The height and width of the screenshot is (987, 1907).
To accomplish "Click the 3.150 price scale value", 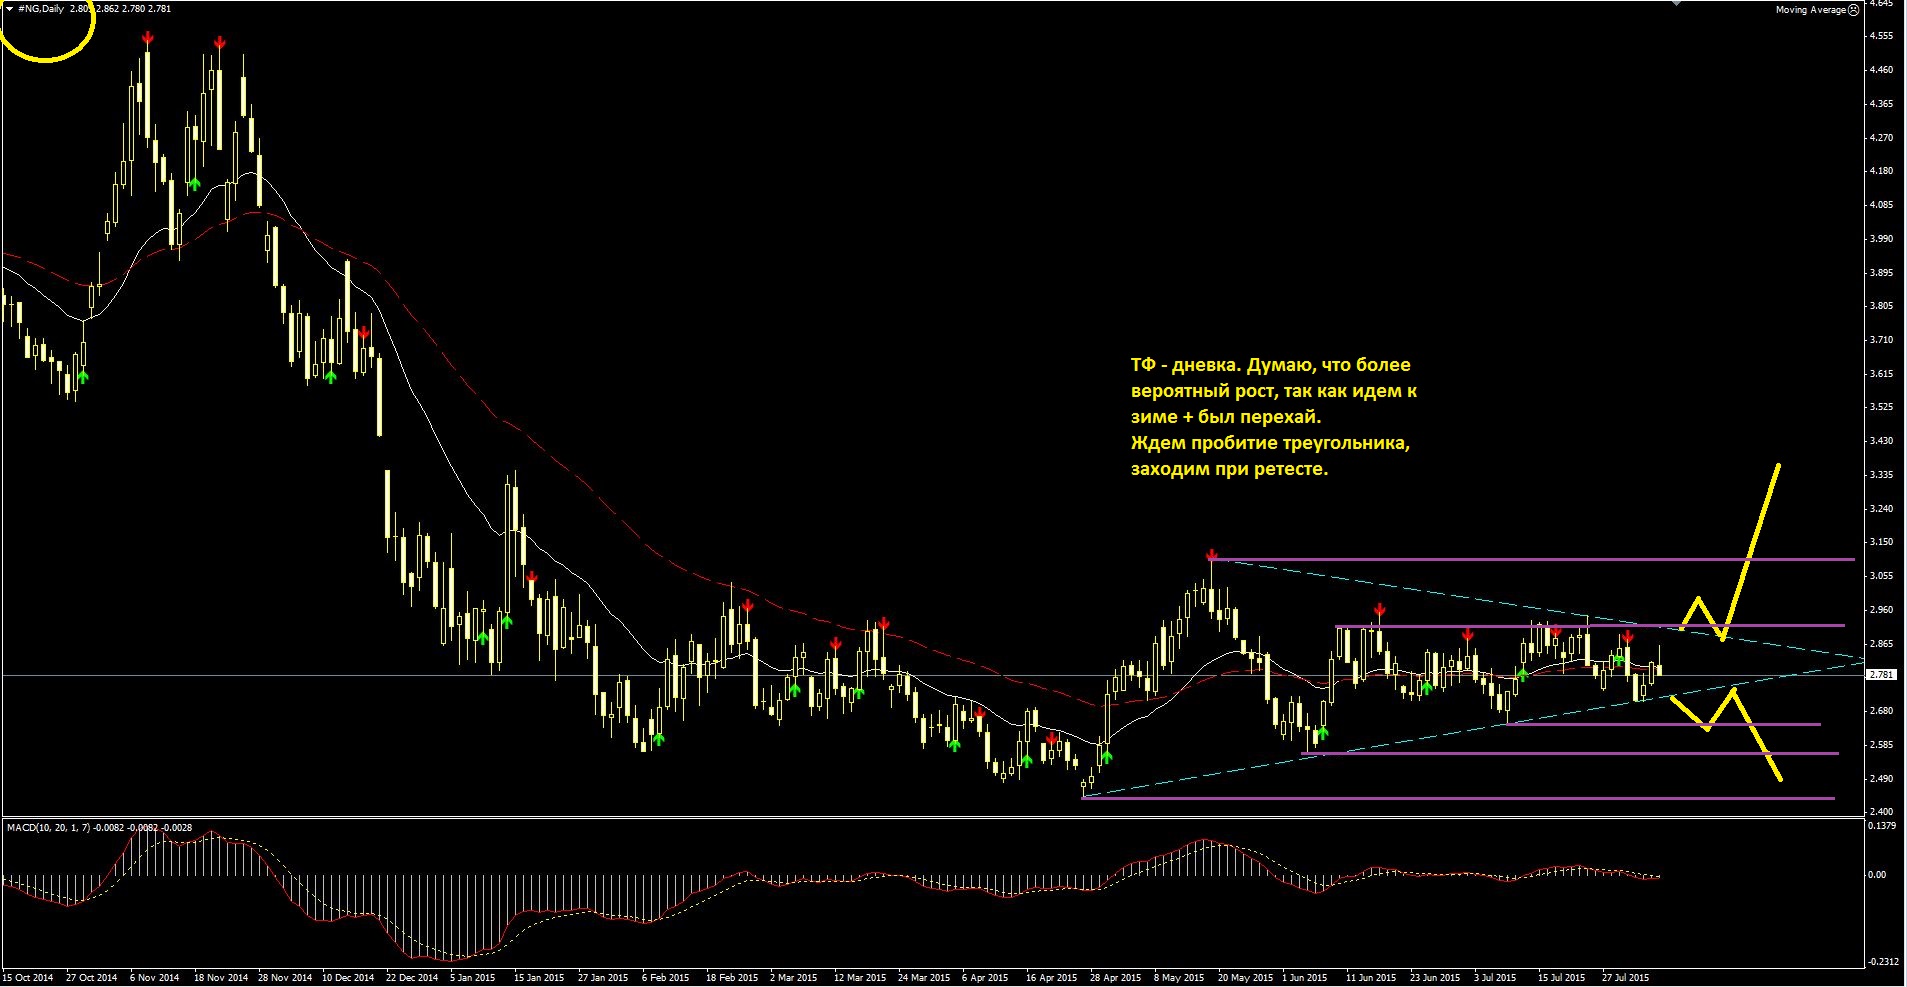I will (x=1881, y=542).
